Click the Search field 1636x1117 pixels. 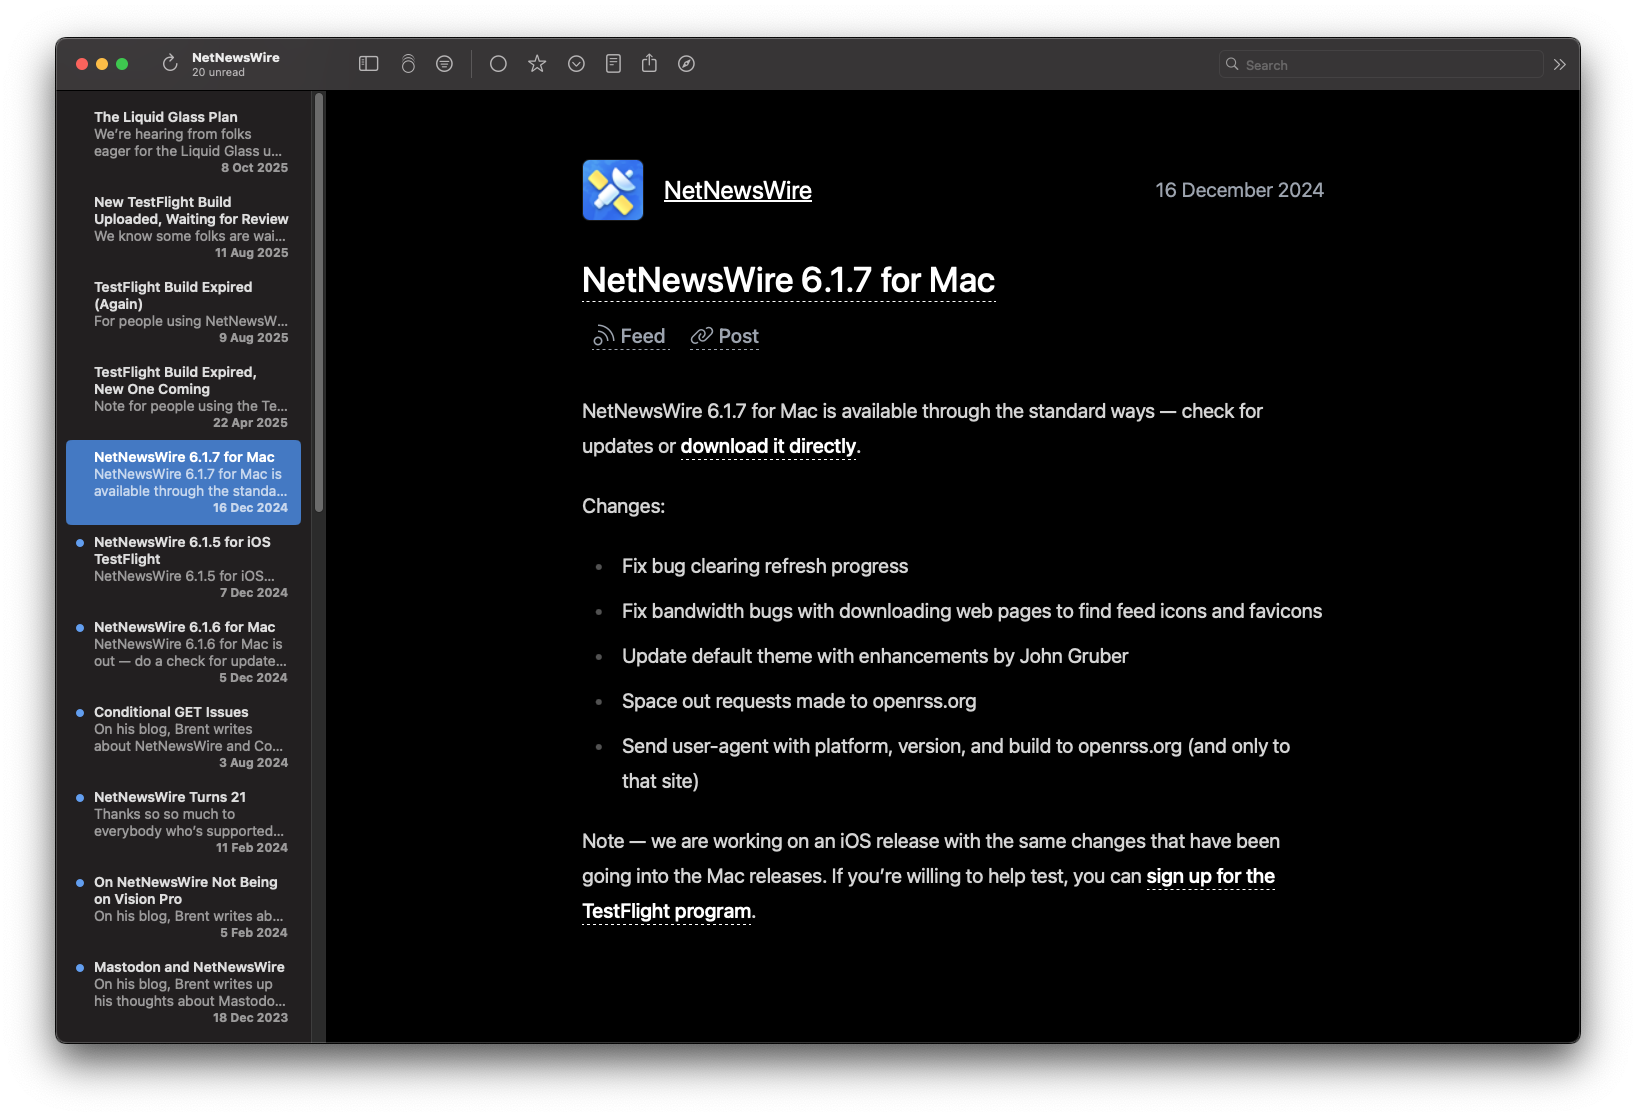pyautogui.click(x=1381, y=65)
